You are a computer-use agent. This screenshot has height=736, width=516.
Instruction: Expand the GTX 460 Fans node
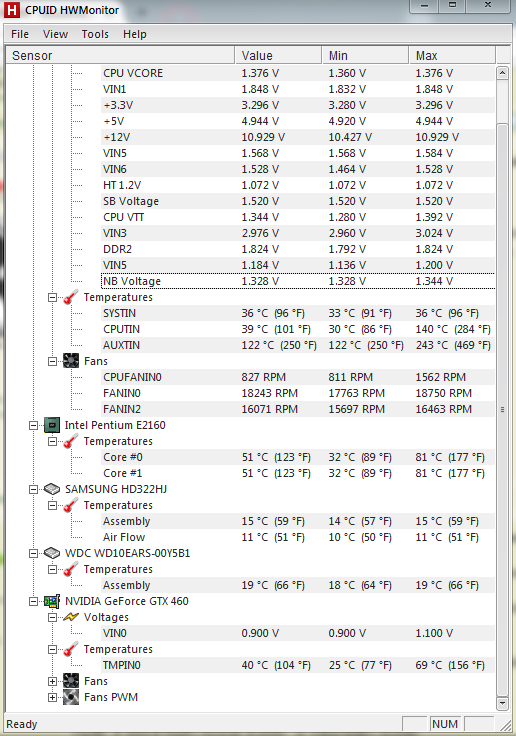pos(53,682)
